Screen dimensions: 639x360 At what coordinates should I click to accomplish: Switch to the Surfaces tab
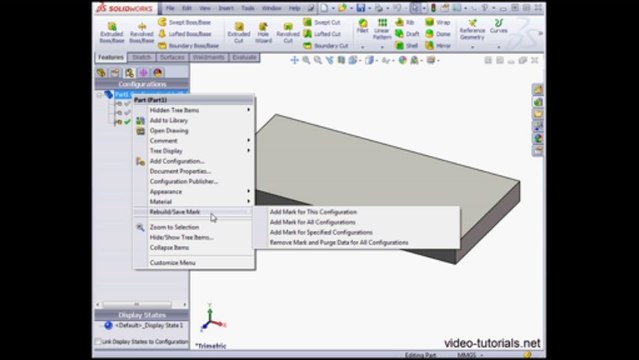click(172, 57)
